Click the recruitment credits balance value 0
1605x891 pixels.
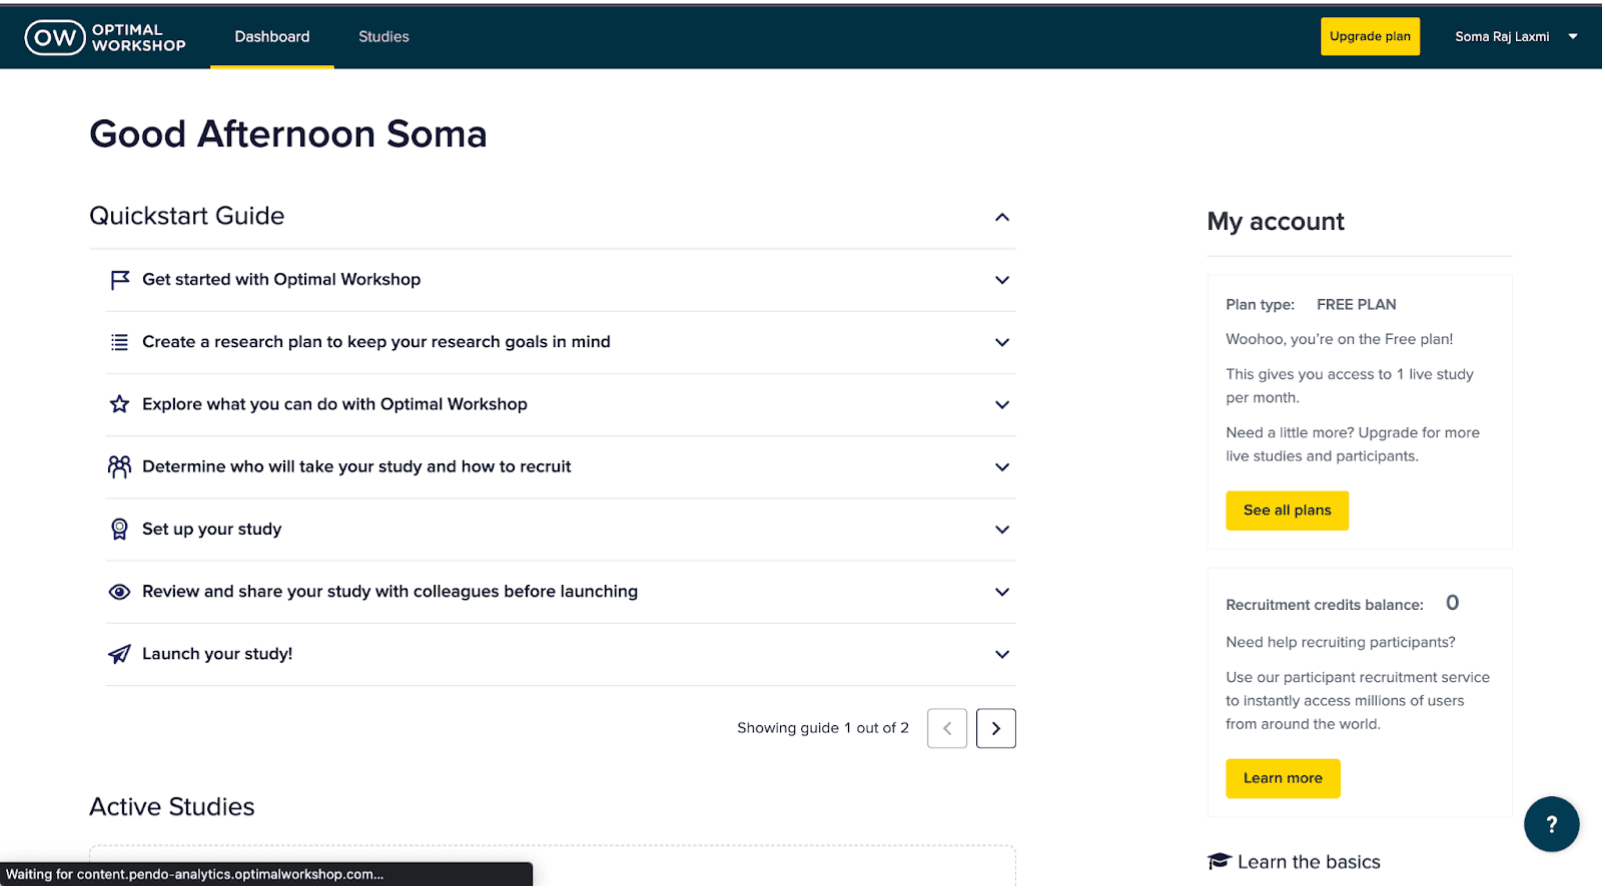(x=1454, y=604)
